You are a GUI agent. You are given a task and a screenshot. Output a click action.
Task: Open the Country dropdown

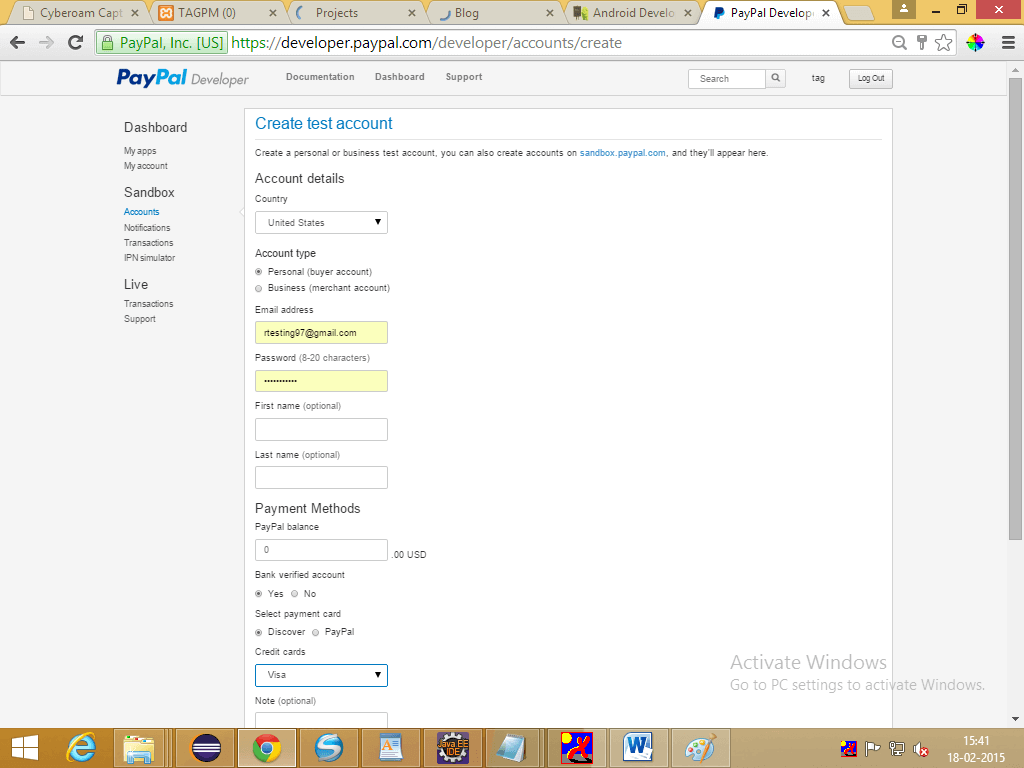pos(321,223)
